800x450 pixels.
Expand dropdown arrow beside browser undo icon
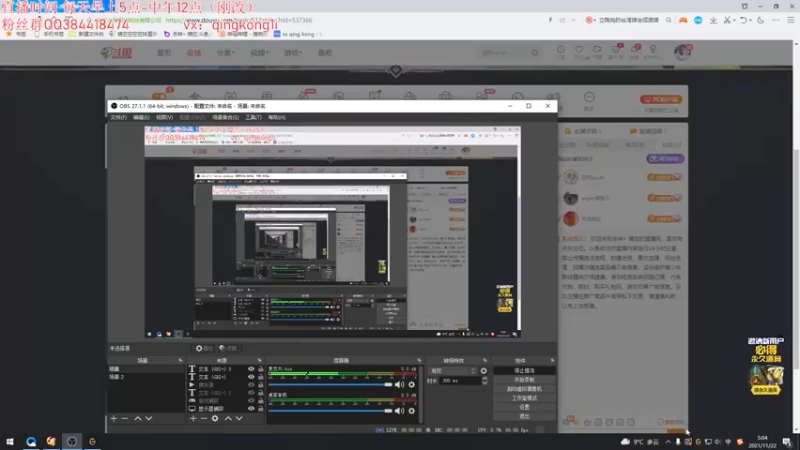[x=750, y=20]
